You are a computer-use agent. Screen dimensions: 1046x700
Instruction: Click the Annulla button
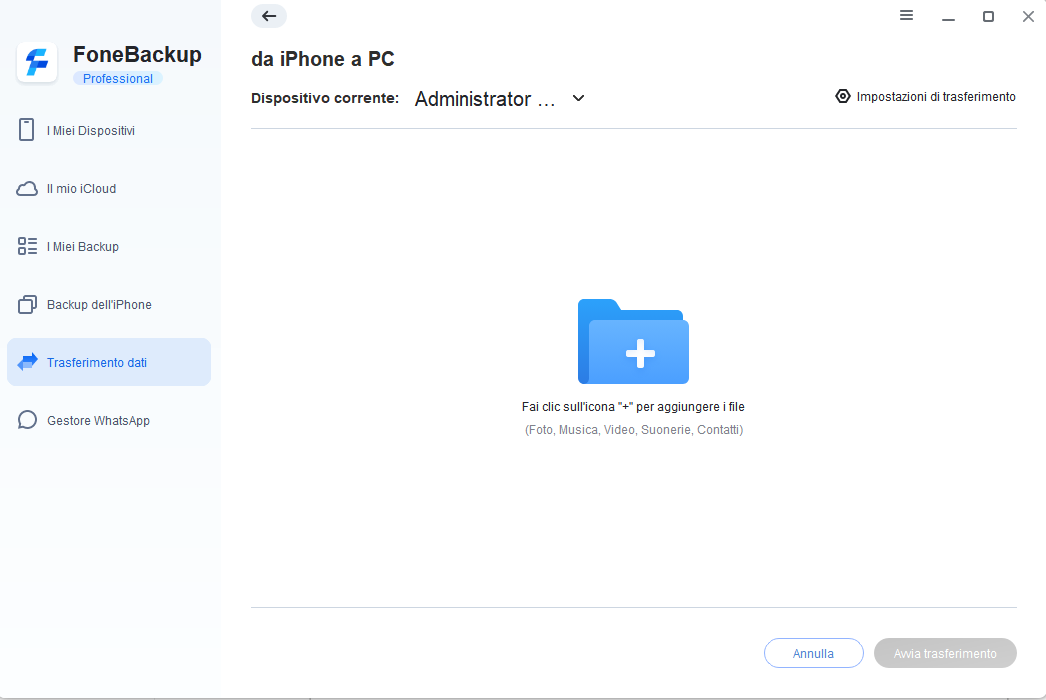(x=813, y=653)
